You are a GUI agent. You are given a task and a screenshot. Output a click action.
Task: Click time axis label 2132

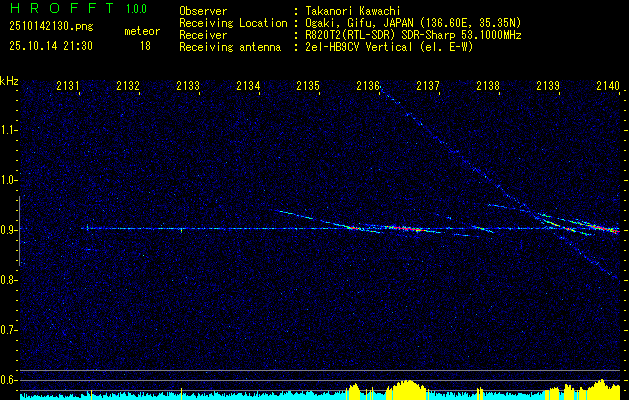[128, 85]
